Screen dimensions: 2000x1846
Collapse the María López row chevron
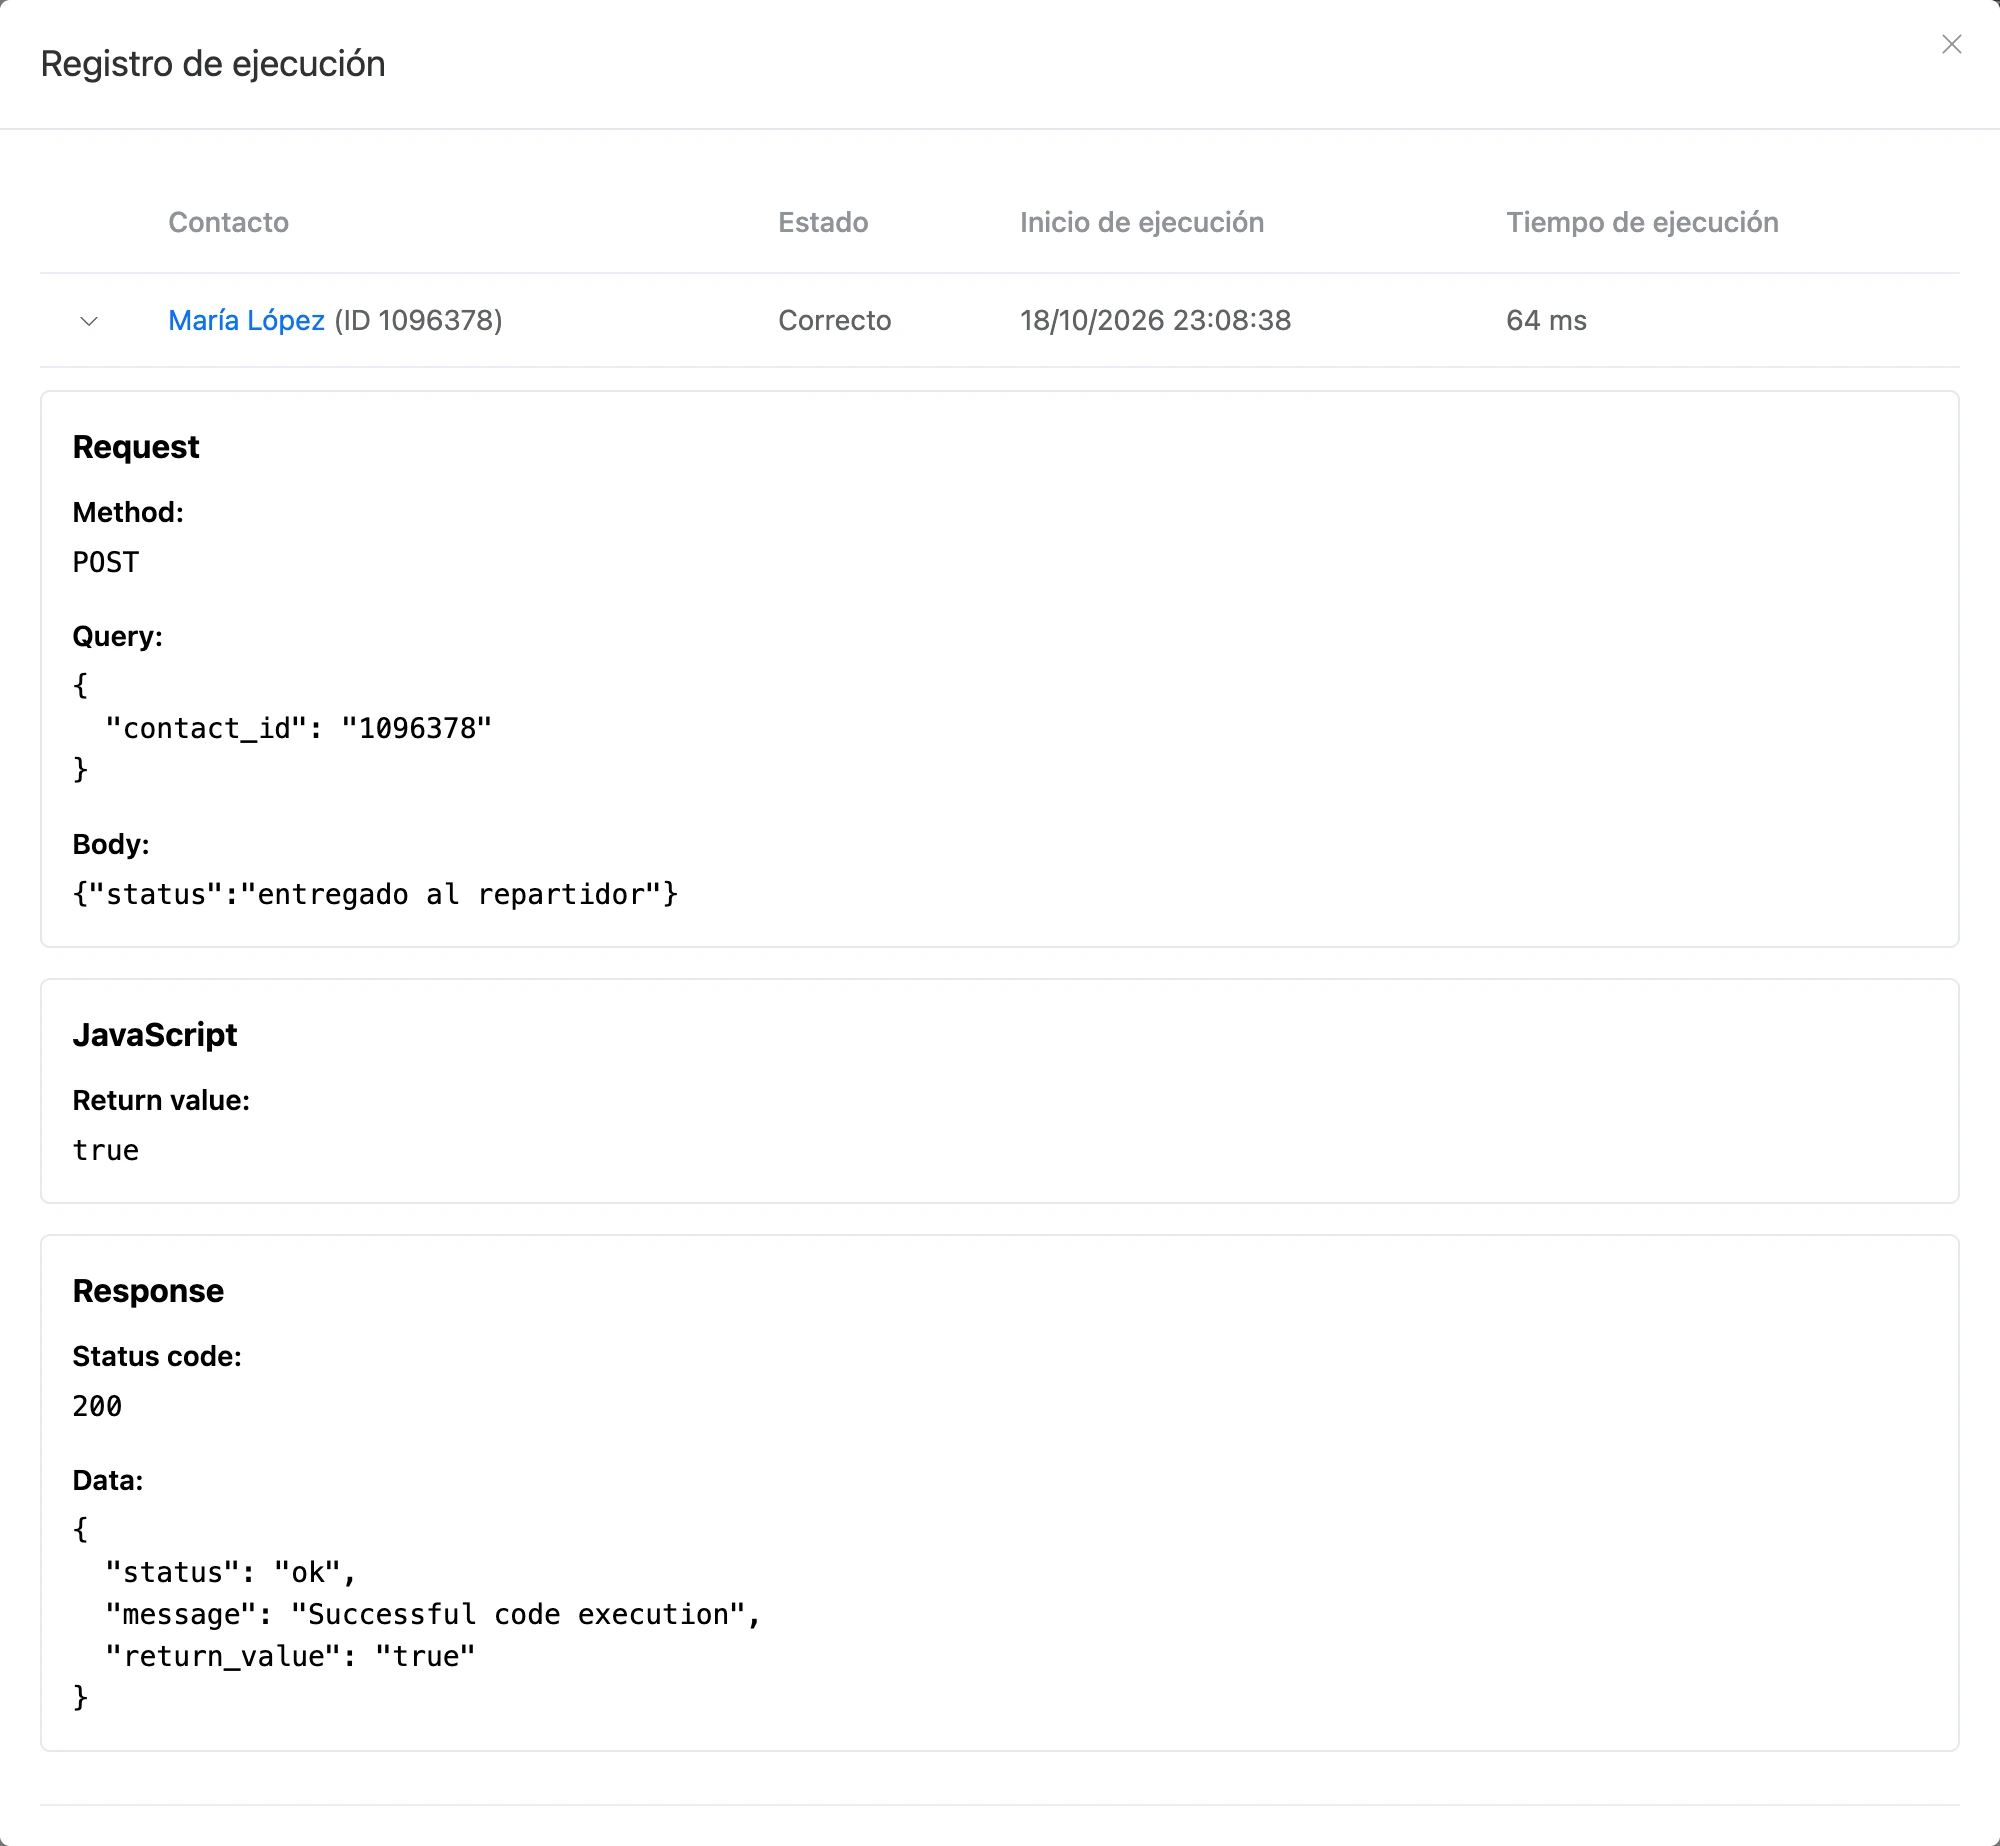89,321
